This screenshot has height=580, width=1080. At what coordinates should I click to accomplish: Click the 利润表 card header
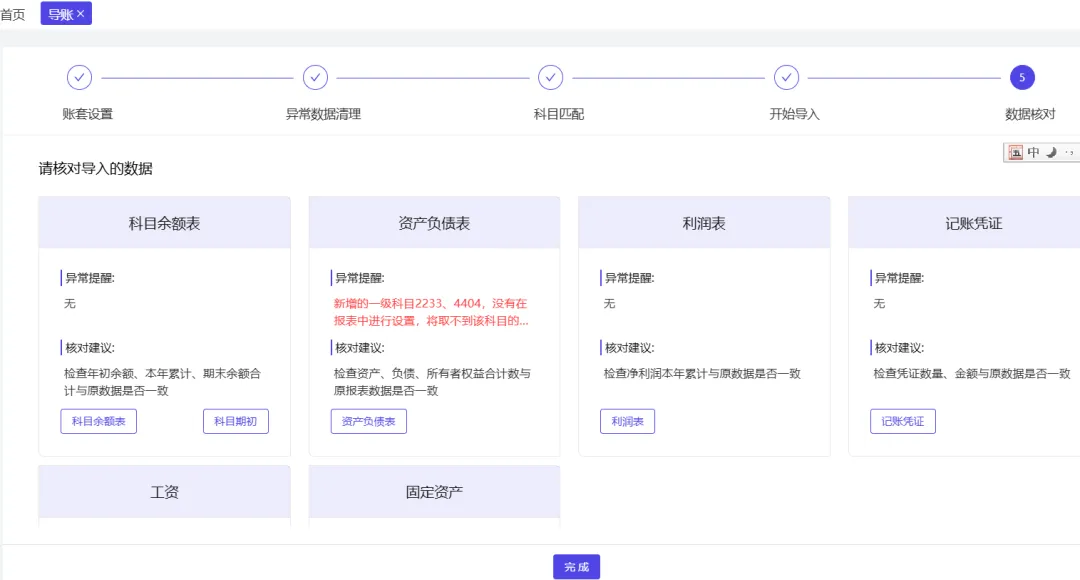click(704, 222)
